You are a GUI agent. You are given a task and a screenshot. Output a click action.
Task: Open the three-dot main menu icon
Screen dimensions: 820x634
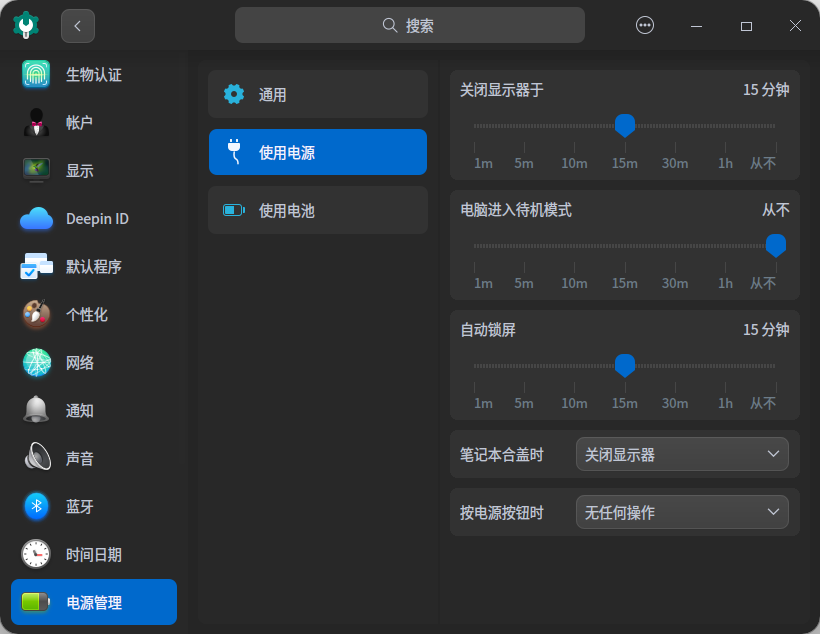coord(644,25)
